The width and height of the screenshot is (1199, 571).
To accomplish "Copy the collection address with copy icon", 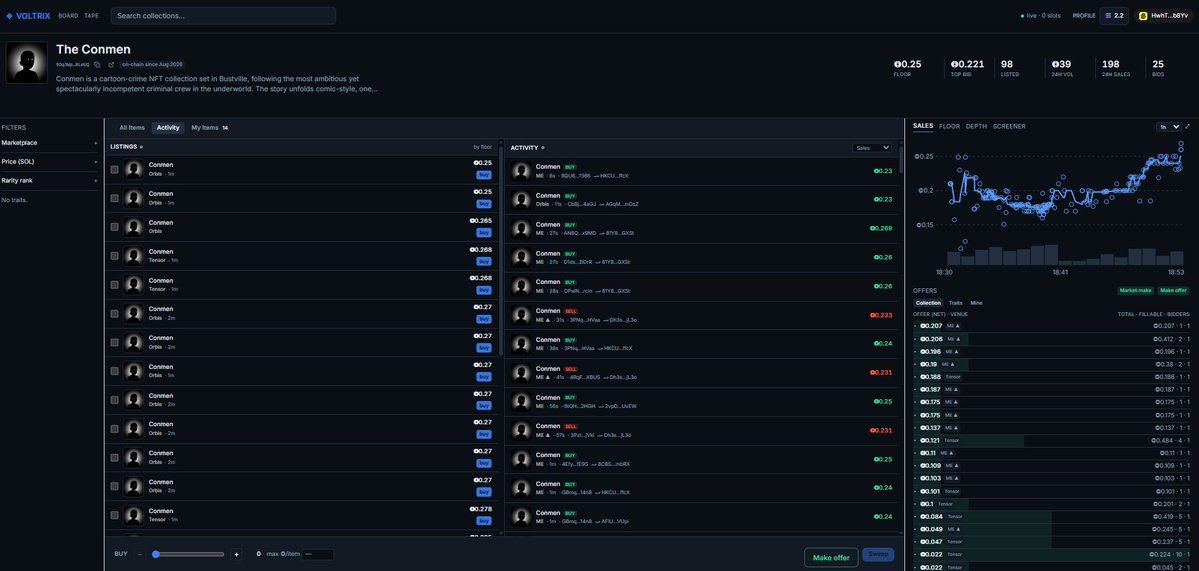I will click(97, 65).
